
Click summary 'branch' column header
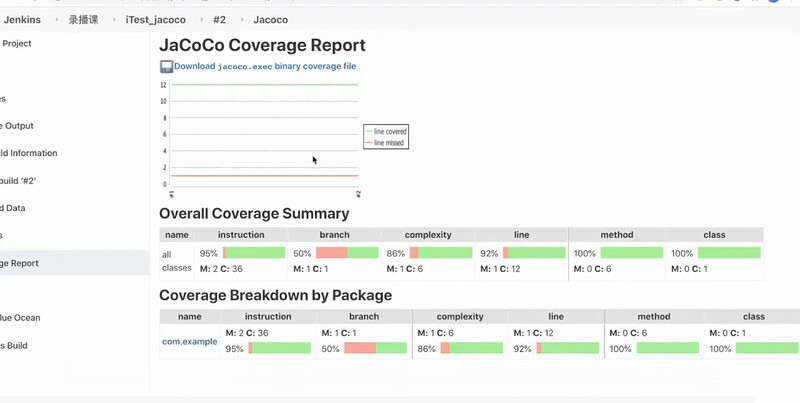[334, 235]
